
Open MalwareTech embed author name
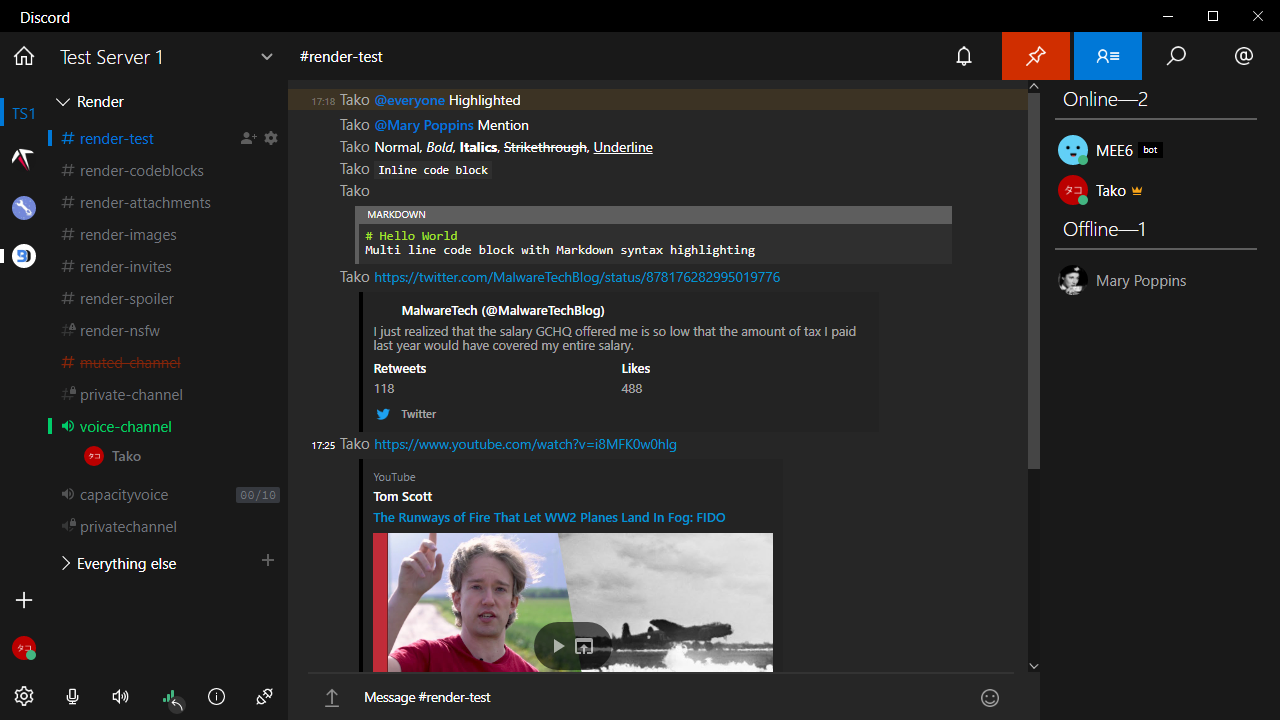(503, 310)
